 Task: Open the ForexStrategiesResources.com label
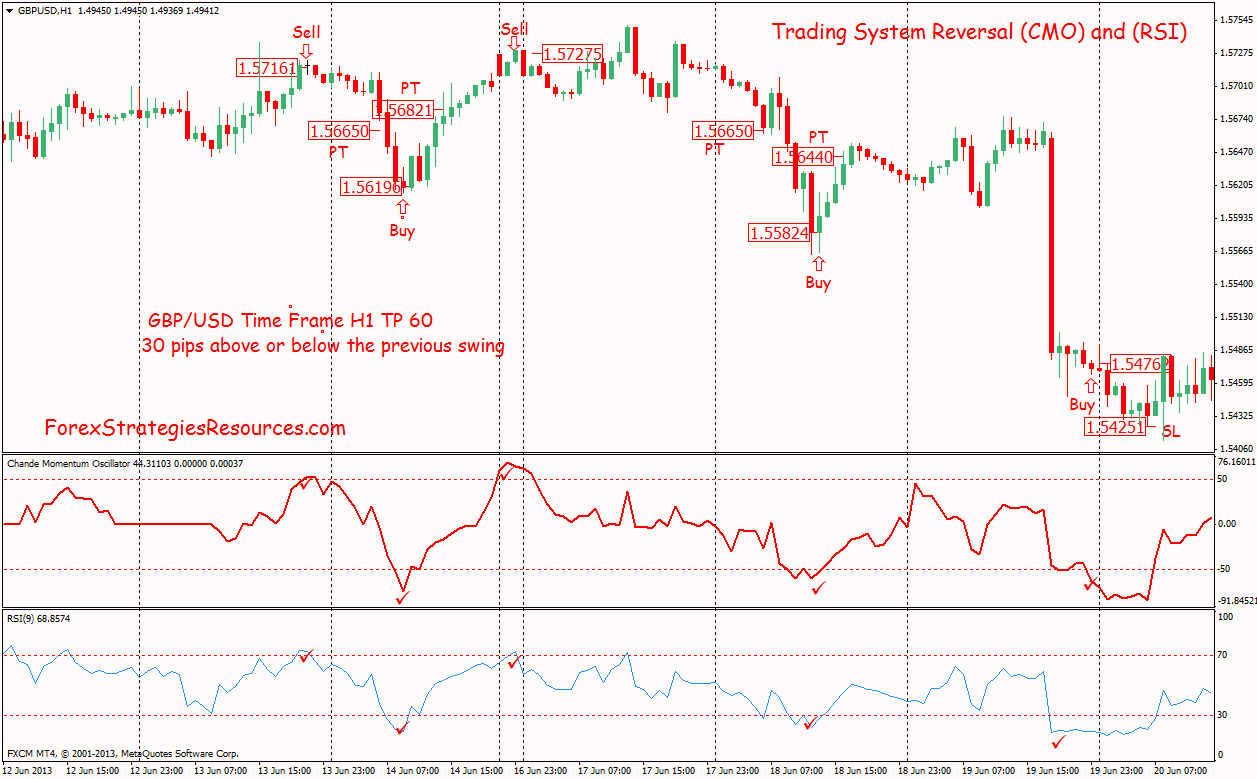(x=195, y=428)
